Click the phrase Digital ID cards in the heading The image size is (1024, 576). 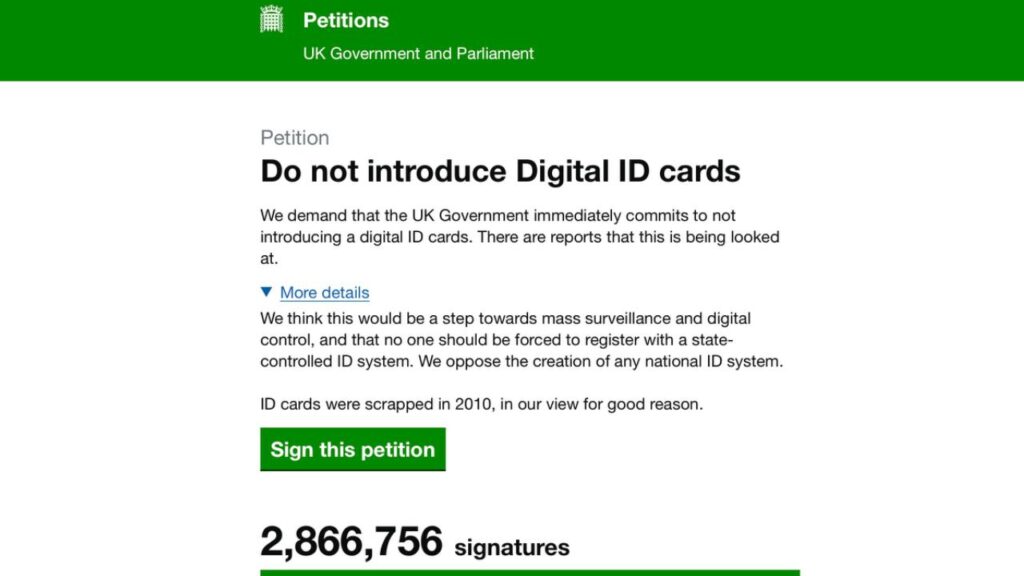coord(628,171)
